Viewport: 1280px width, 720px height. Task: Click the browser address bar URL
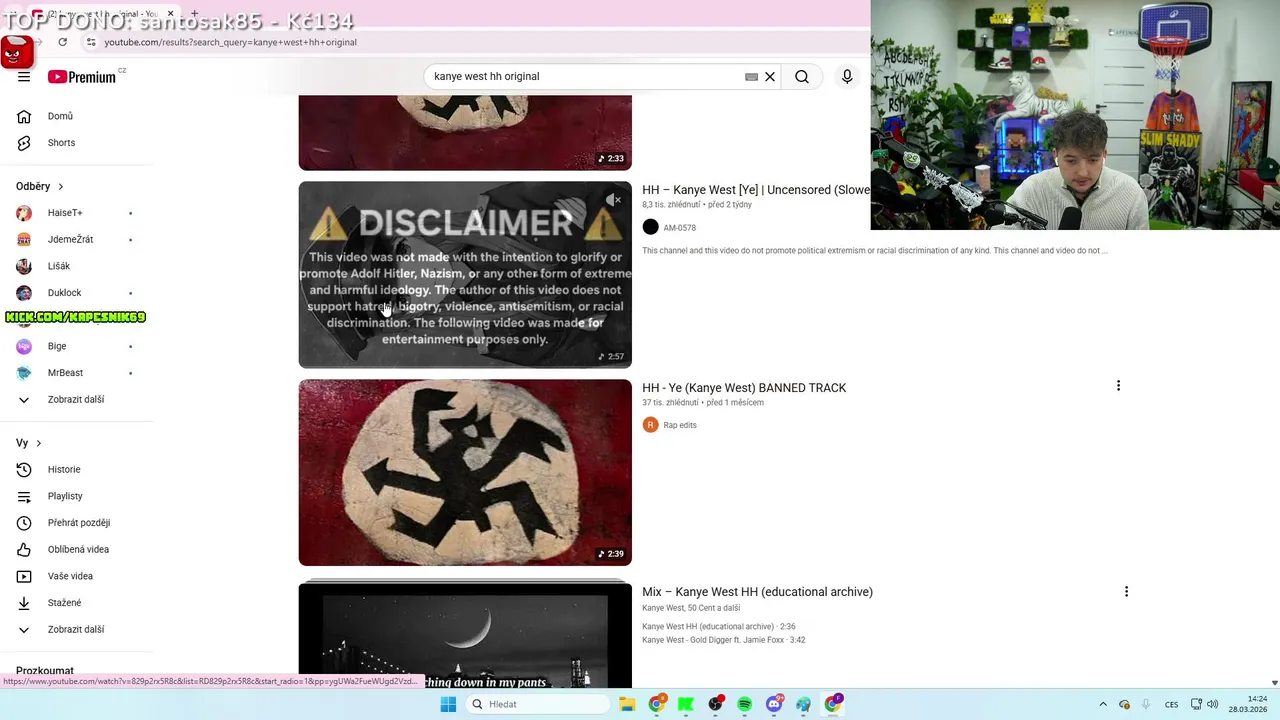pos(230,42)
